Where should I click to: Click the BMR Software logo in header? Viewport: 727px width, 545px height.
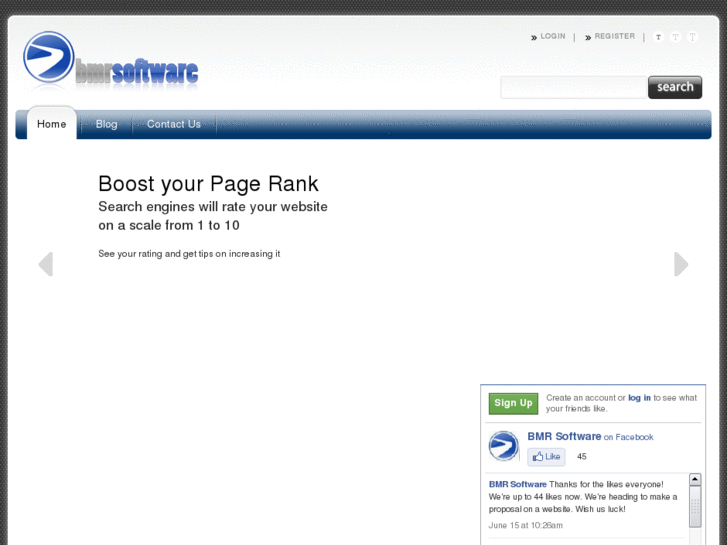tap(111, 60)
